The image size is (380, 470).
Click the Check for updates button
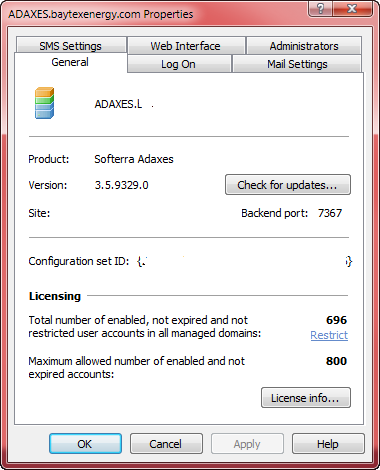point(288,185)
